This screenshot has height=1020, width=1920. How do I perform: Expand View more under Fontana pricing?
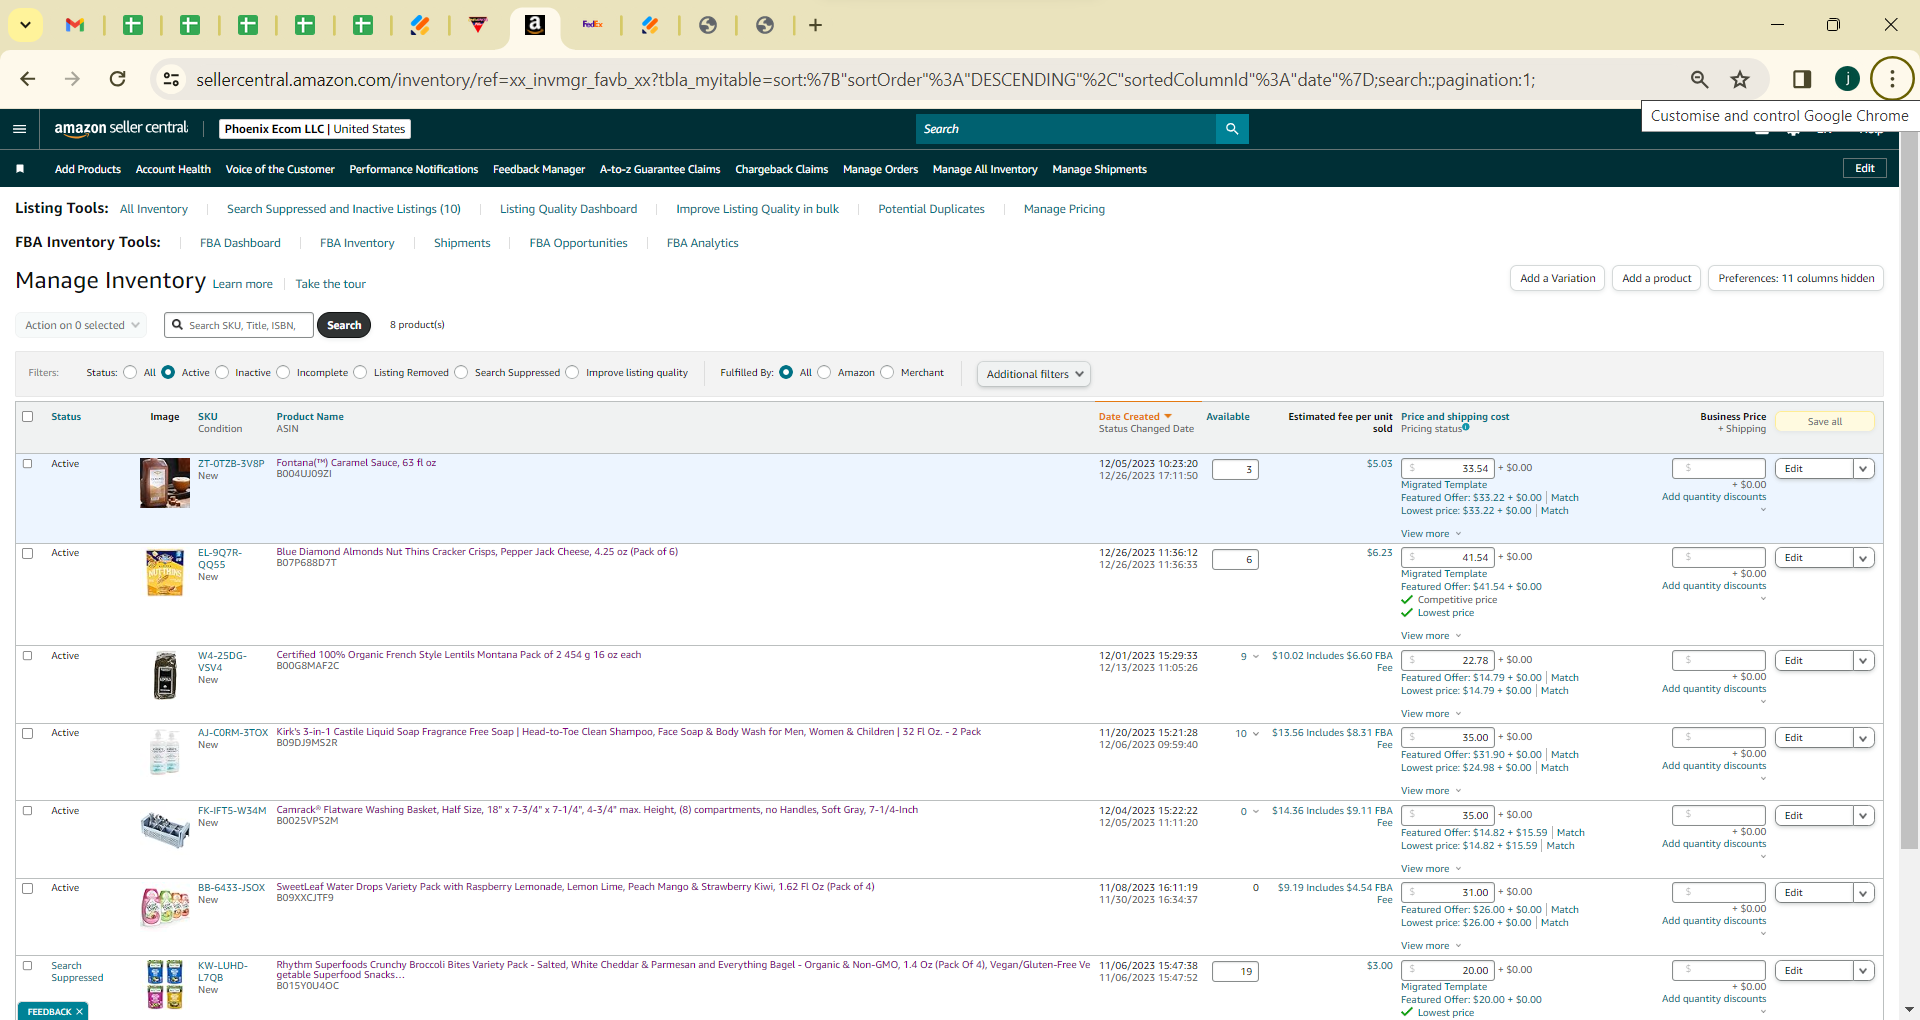click(x=1431, y=534)
